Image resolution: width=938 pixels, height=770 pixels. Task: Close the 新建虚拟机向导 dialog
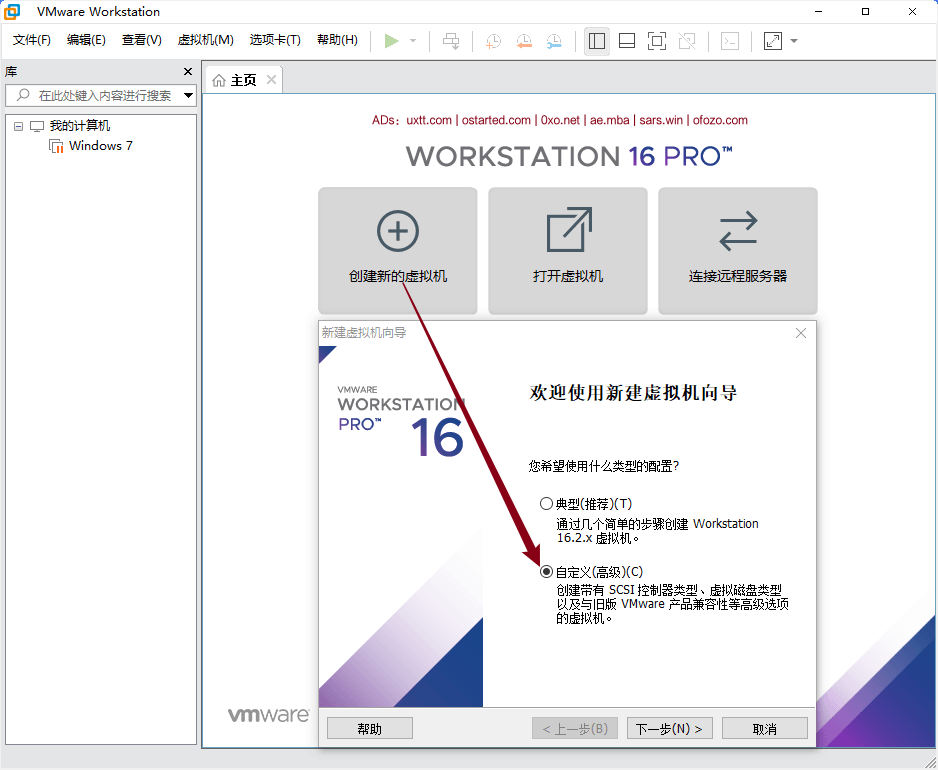pos(801,333)
